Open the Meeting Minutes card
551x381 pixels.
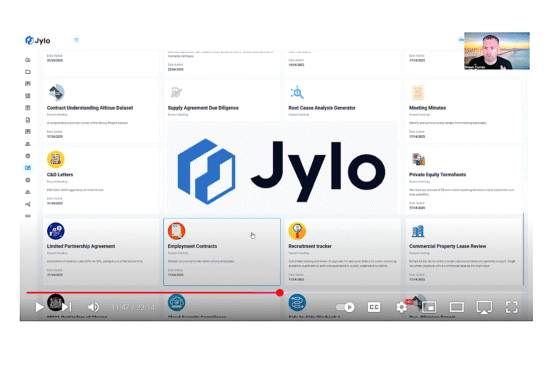[x=463, y=112]
